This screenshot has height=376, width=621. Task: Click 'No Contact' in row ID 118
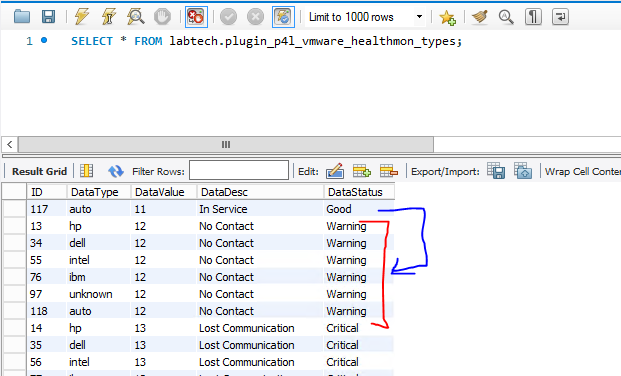pyautogui.click(x=260, y=311)
